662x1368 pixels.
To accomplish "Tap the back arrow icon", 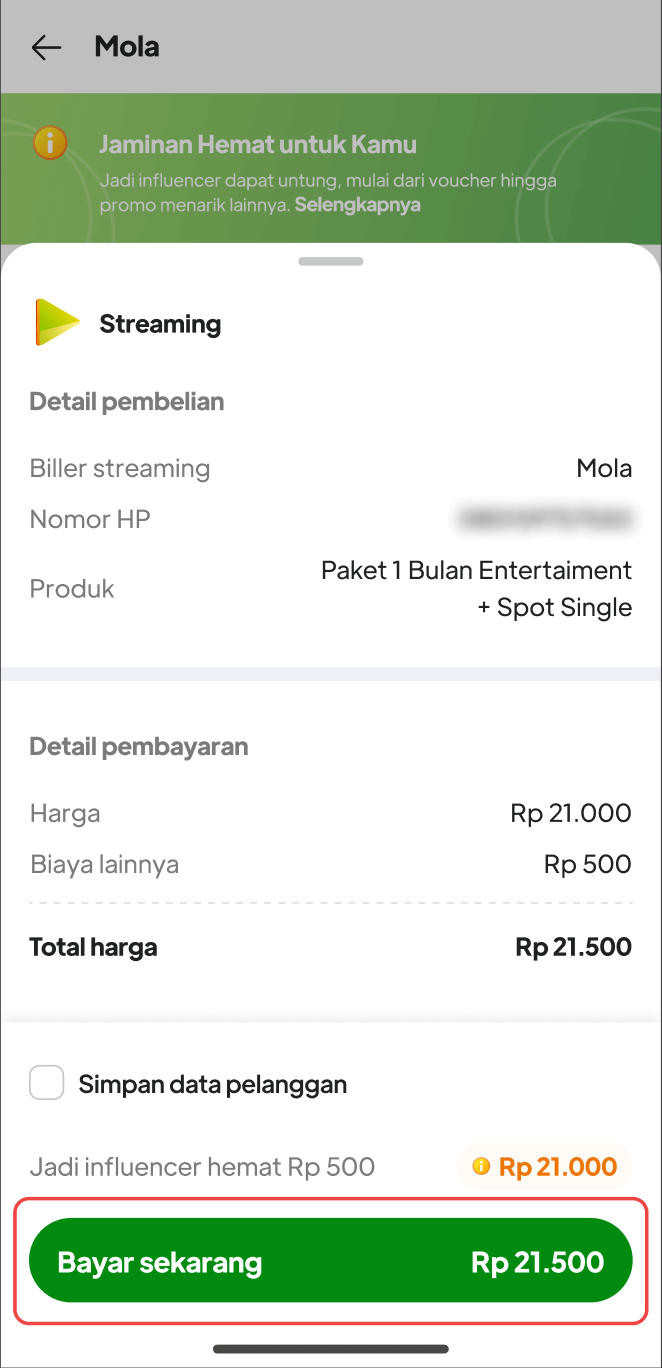I will (x=46, y=47).
